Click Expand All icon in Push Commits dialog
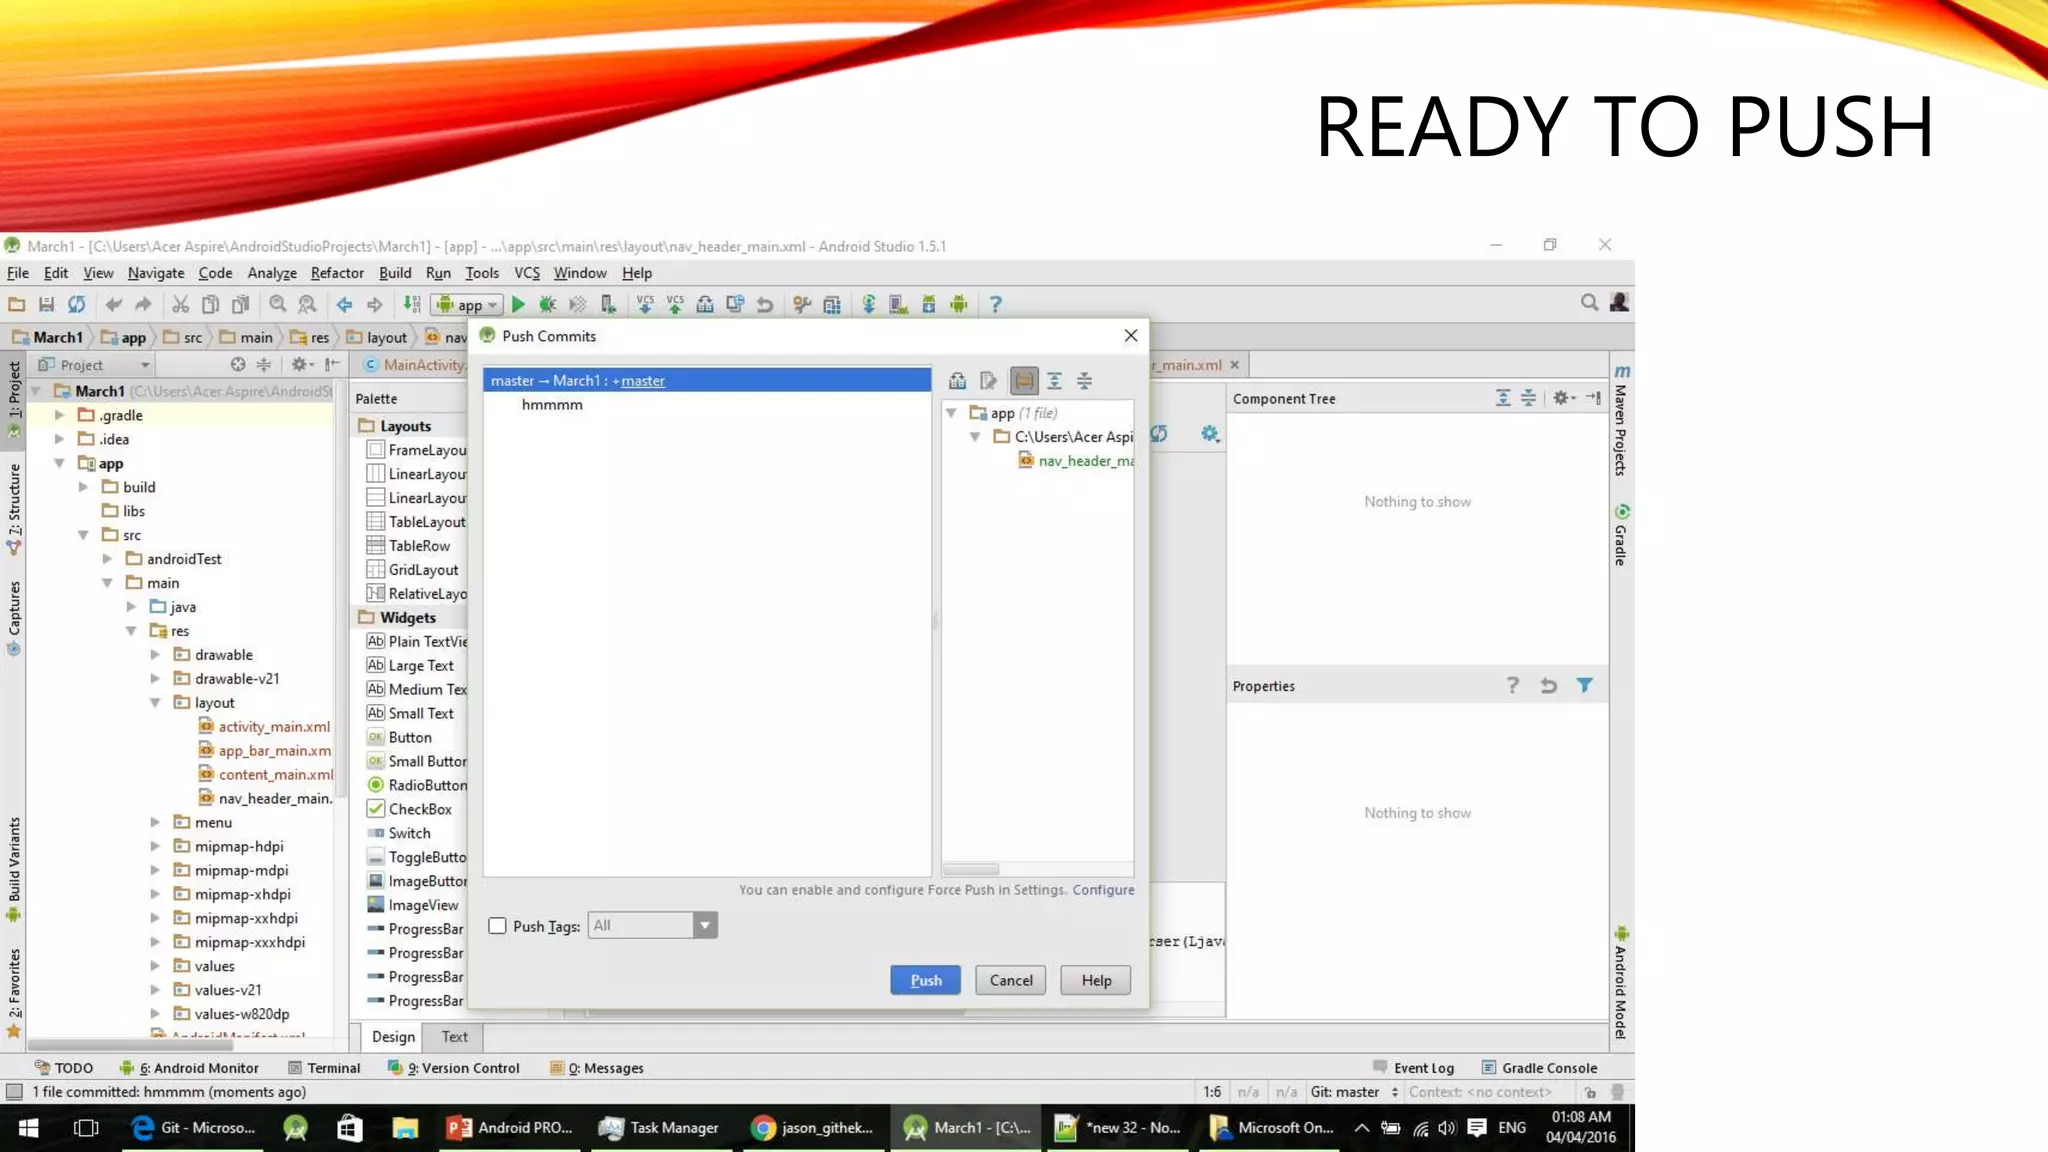The image size is (2048, 1152). pos(1054,381)
